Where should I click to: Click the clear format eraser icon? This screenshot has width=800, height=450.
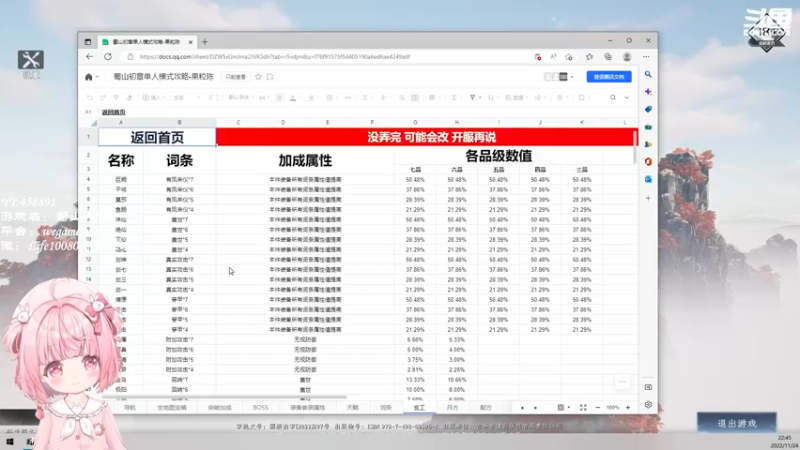130,97
